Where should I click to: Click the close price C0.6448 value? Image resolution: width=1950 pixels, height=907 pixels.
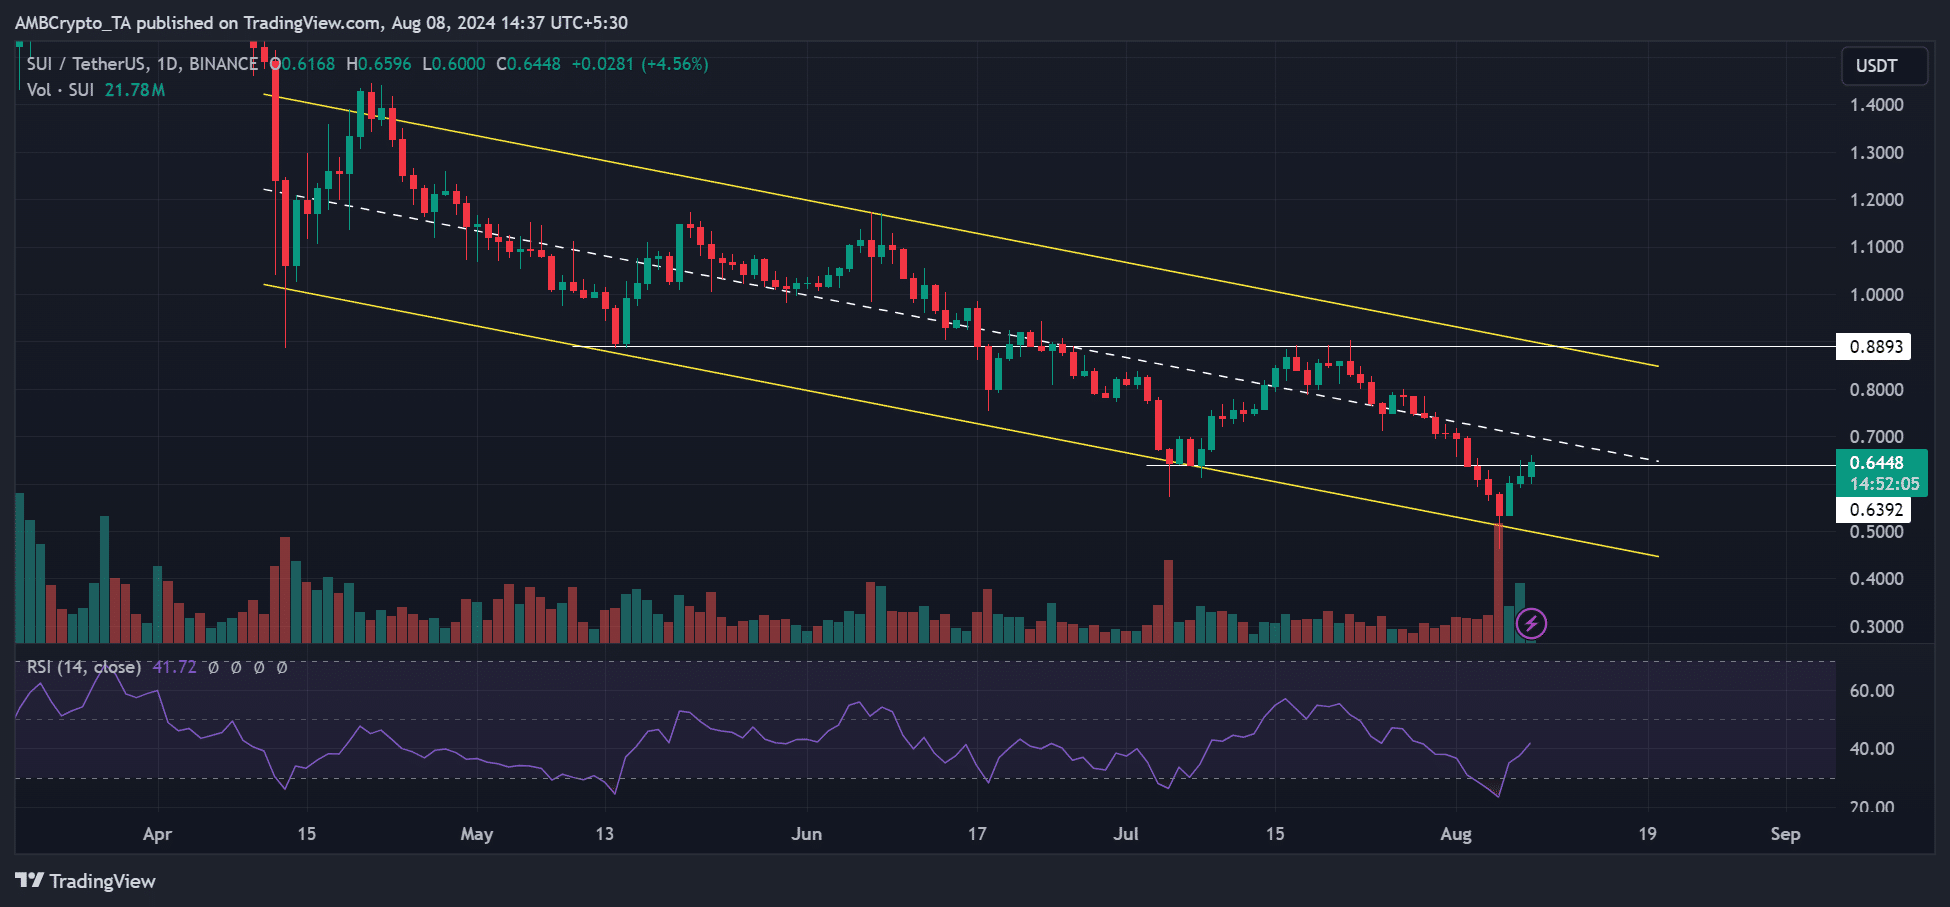[529, 64]
